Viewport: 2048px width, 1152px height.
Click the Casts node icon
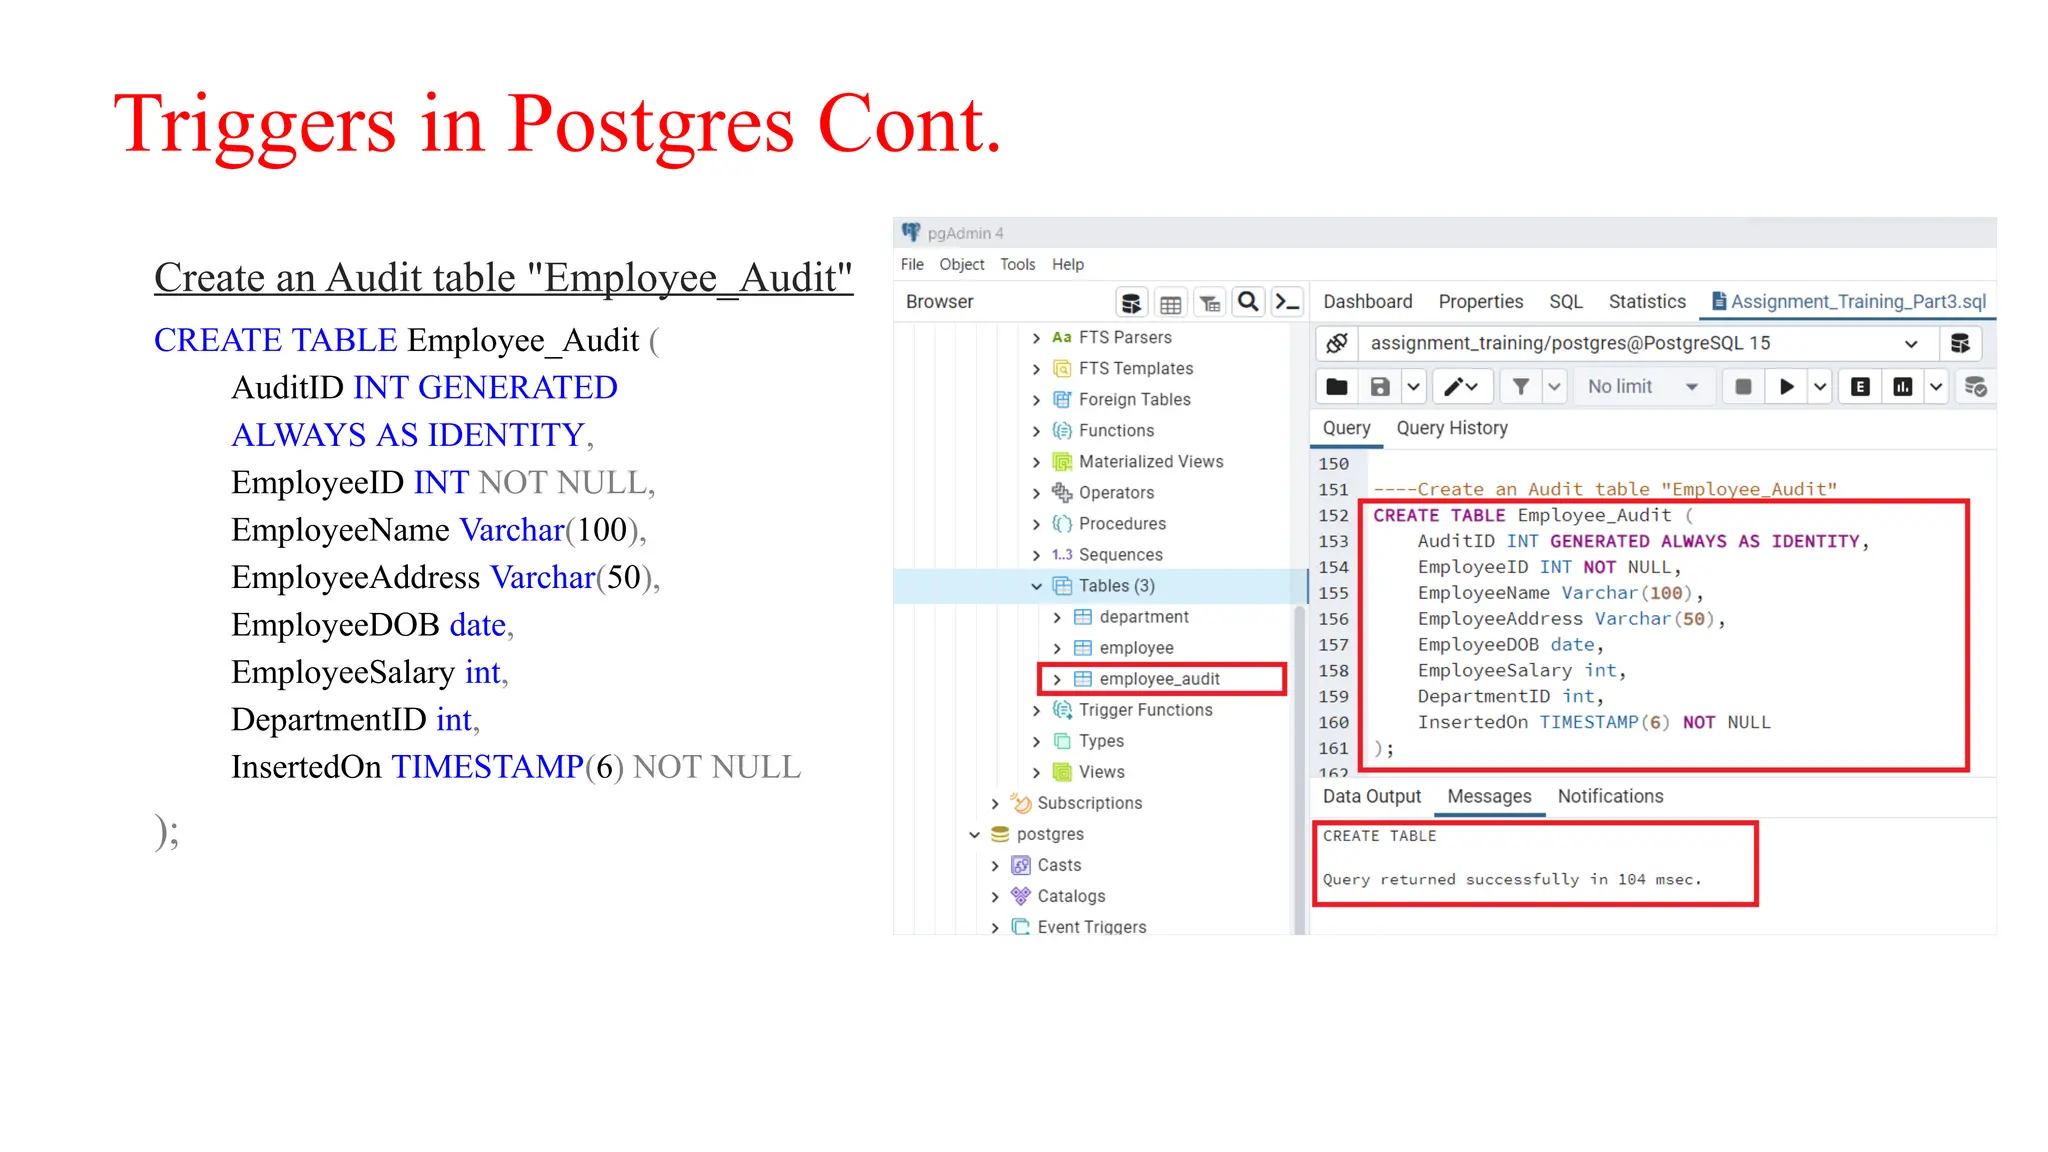1021,865
